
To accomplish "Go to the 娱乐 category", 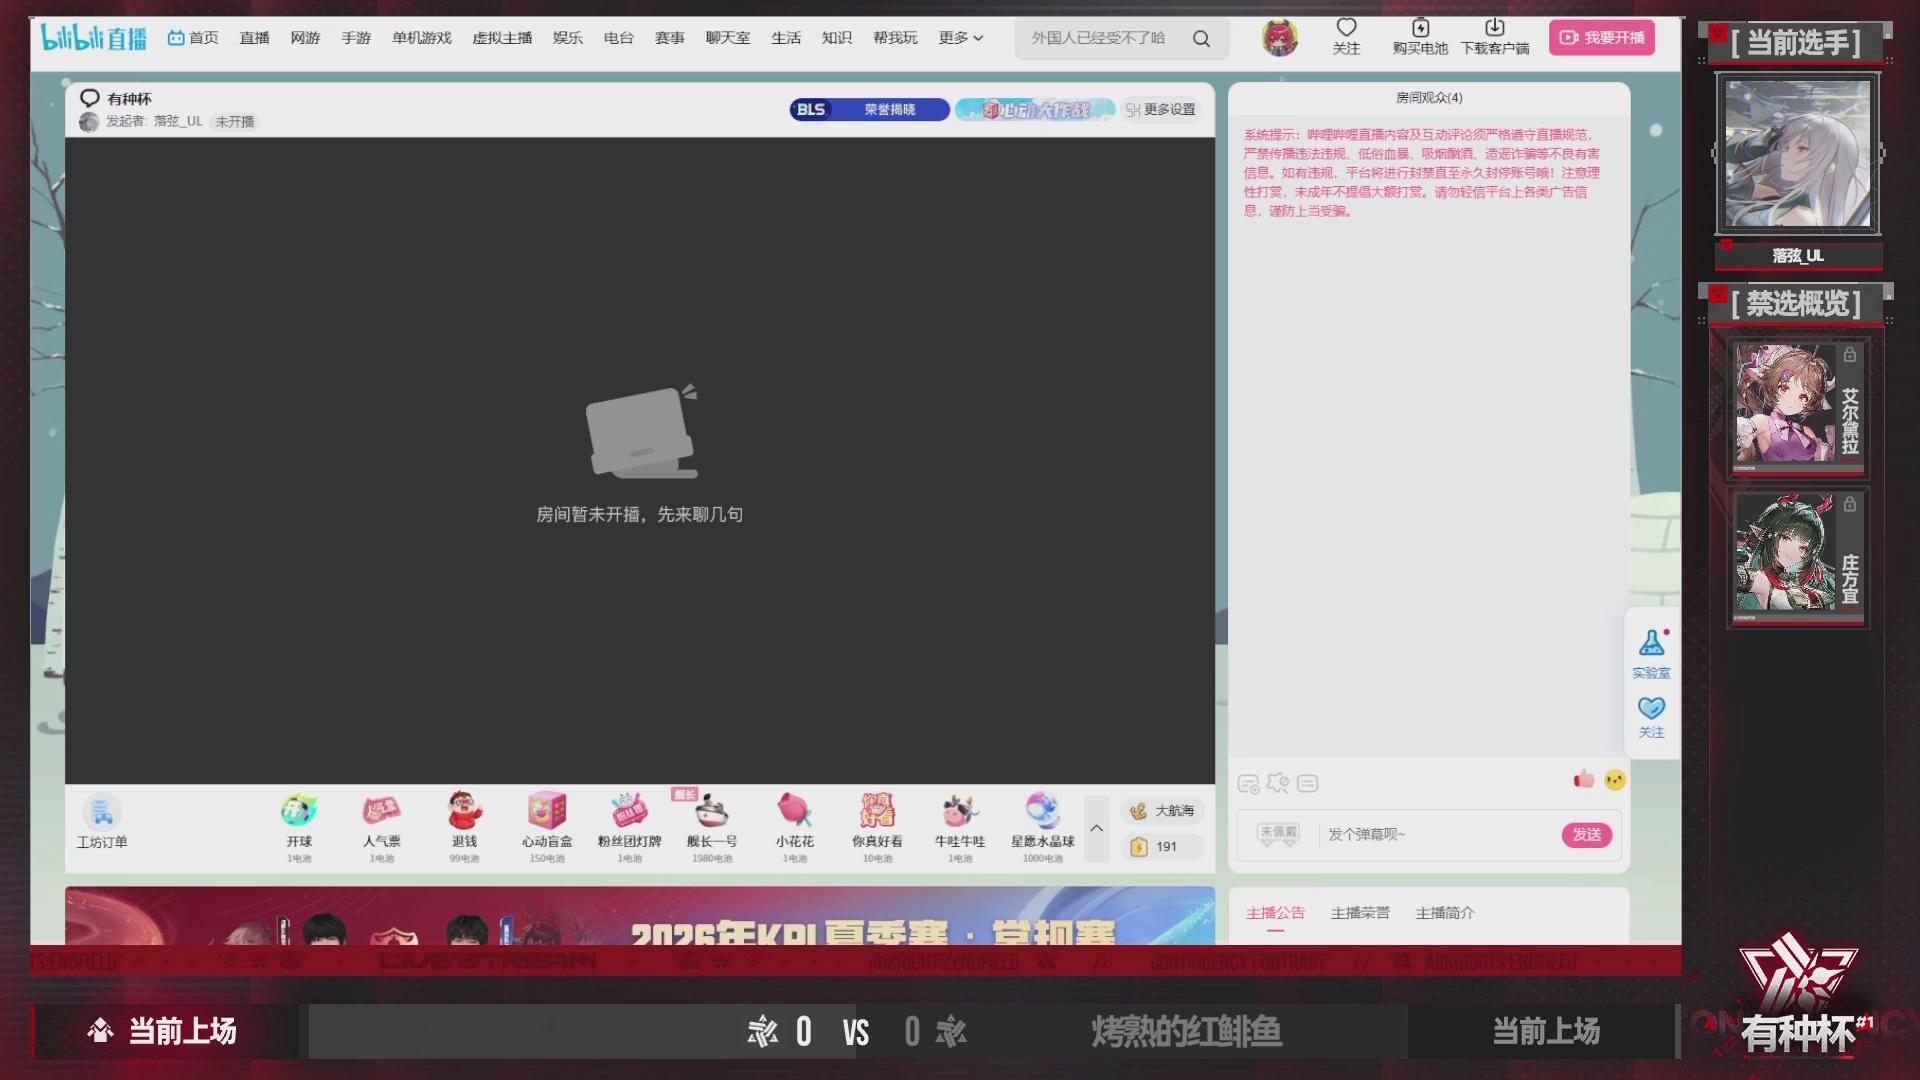I will point(567,38).
